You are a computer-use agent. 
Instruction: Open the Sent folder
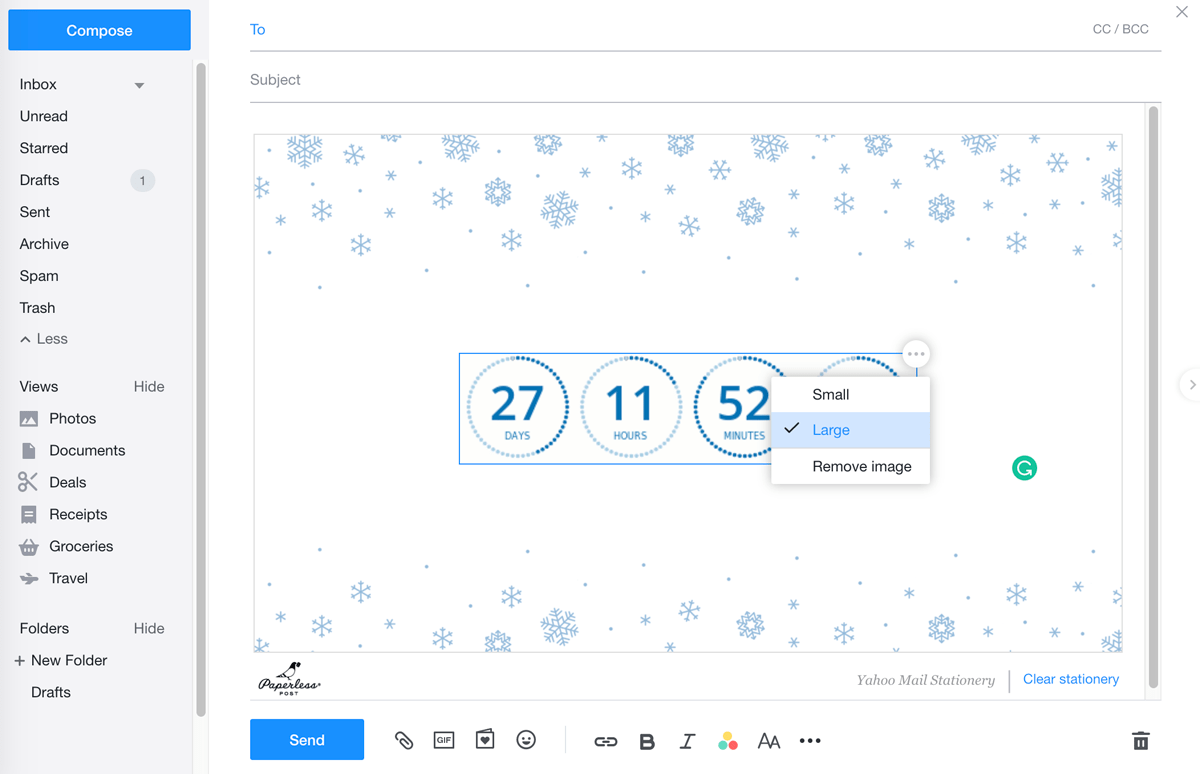pyautogui.click(x=35, y=212)
